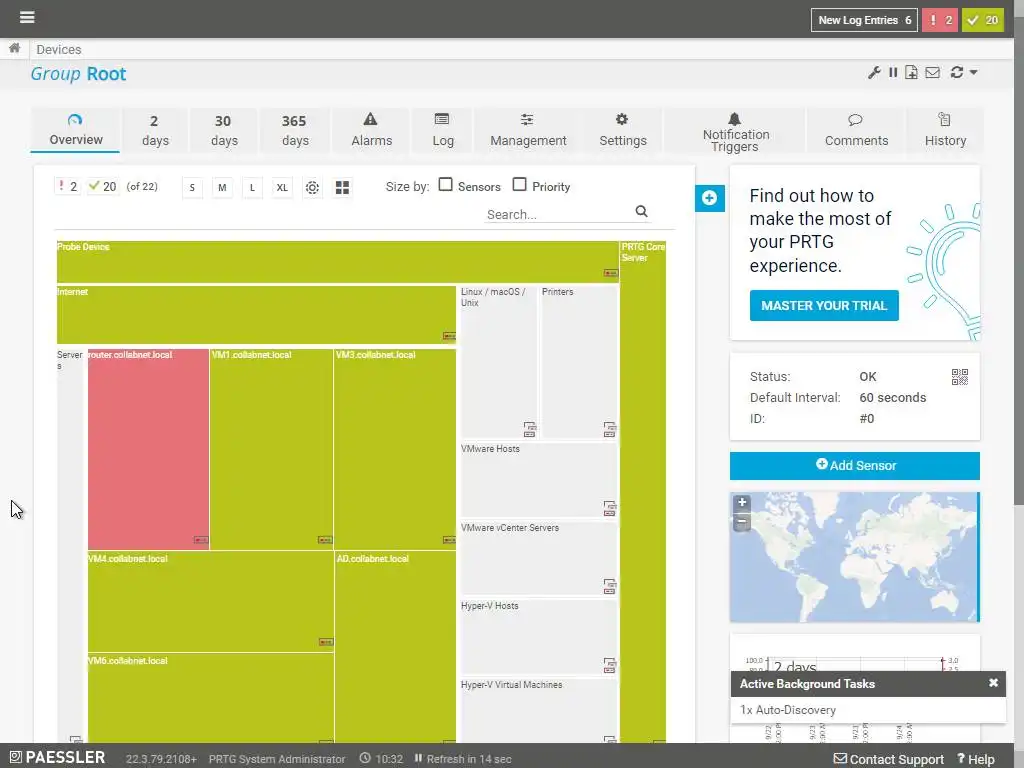Viewport: 1024px width, 768px height.
Task: Pause auto refresh in status bar
Action: click(x=418, y=758)
